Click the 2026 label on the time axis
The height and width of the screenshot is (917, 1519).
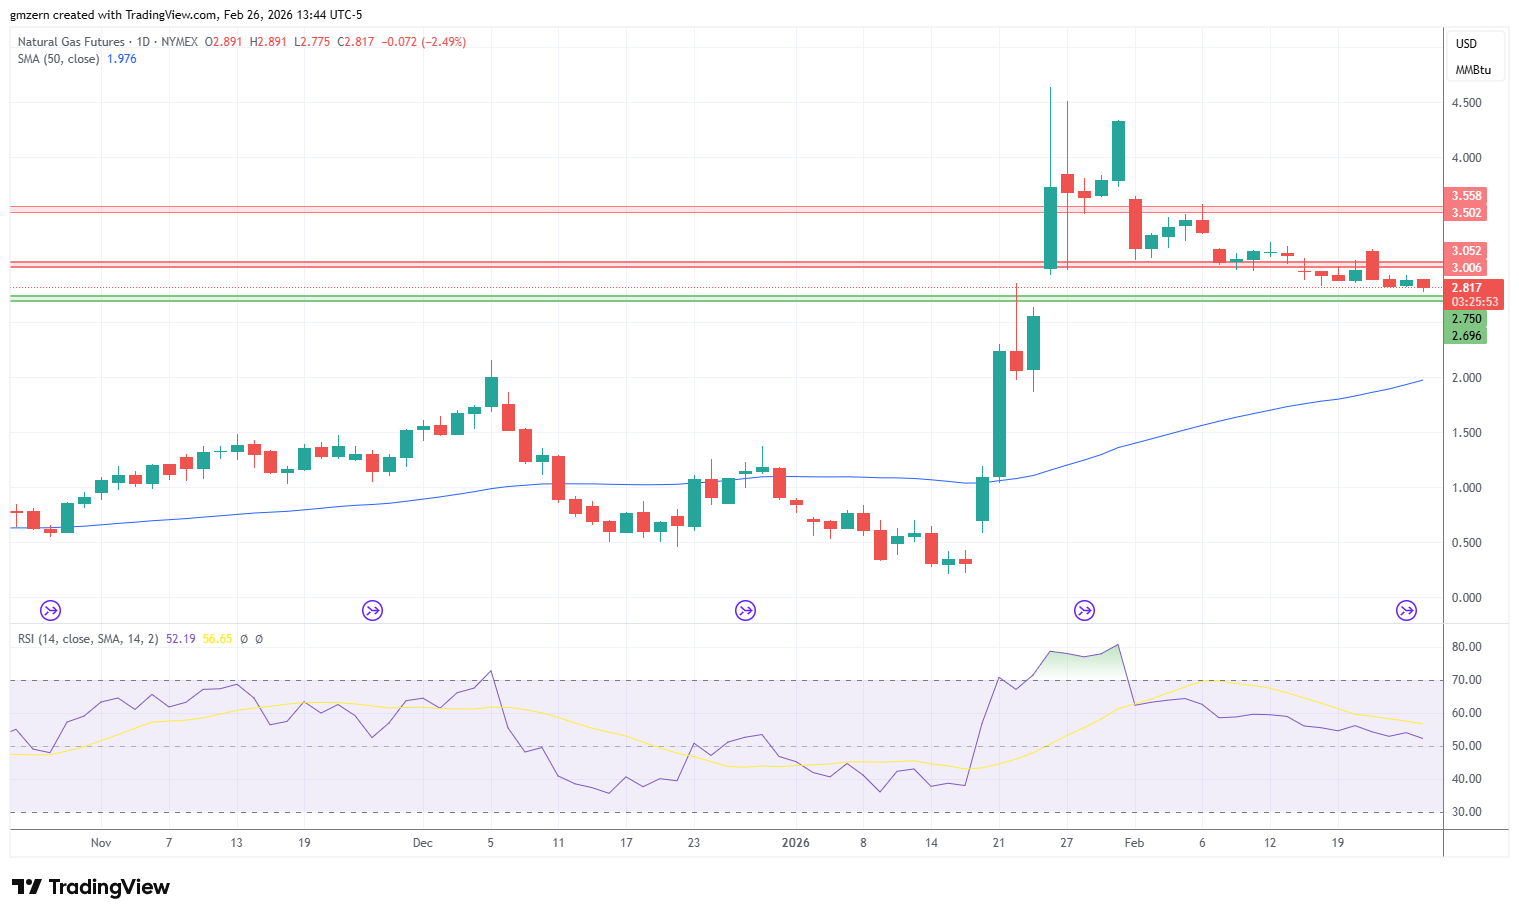(796, 843)
